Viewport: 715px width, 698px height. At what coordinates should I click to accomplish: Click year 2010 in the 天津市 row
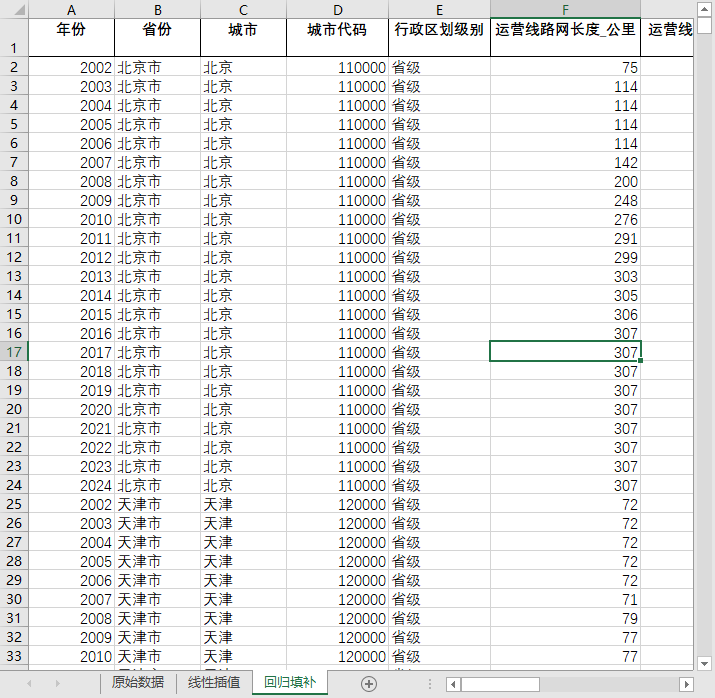(71, 656)
